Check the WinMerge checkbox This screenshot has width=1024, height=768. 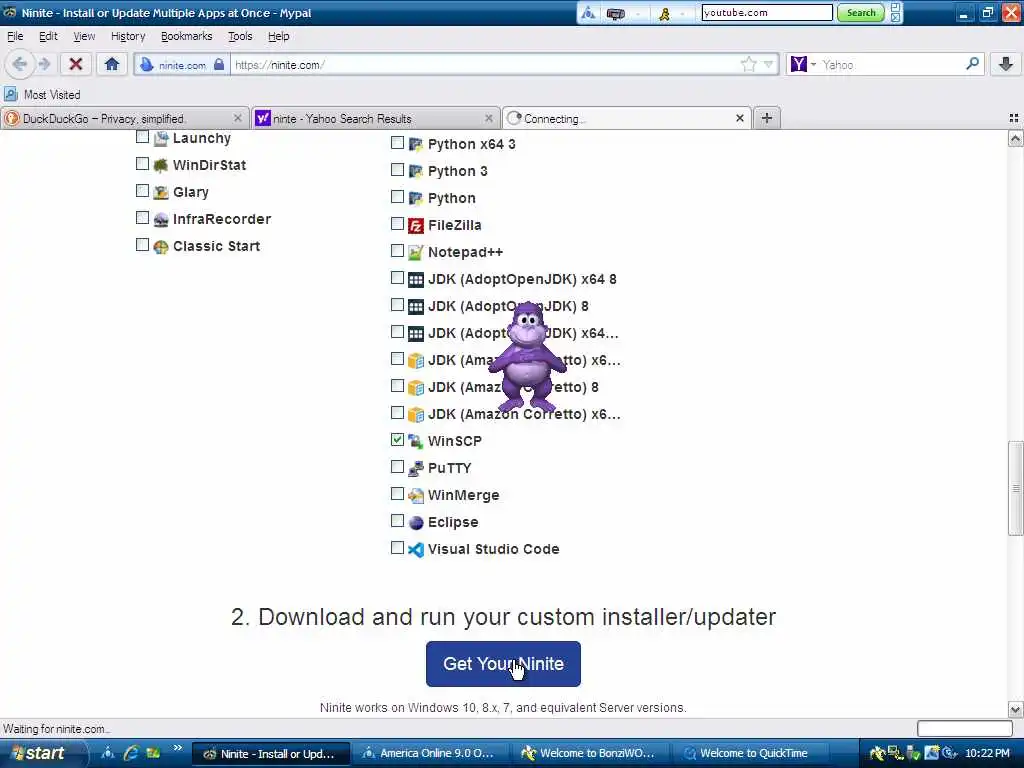click(397, 494)
